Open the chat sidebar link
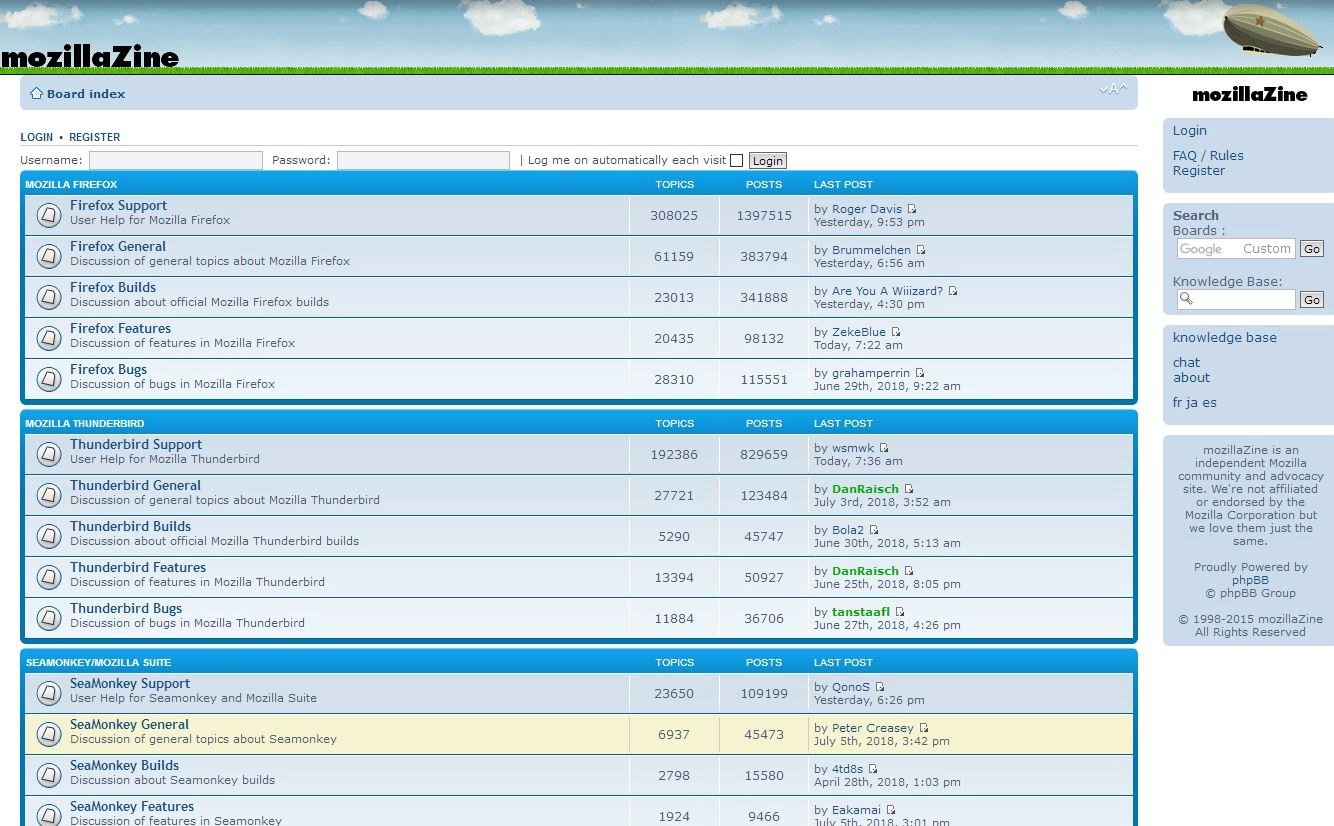This screenshot has height=826, width=1334. [1186, 363]
